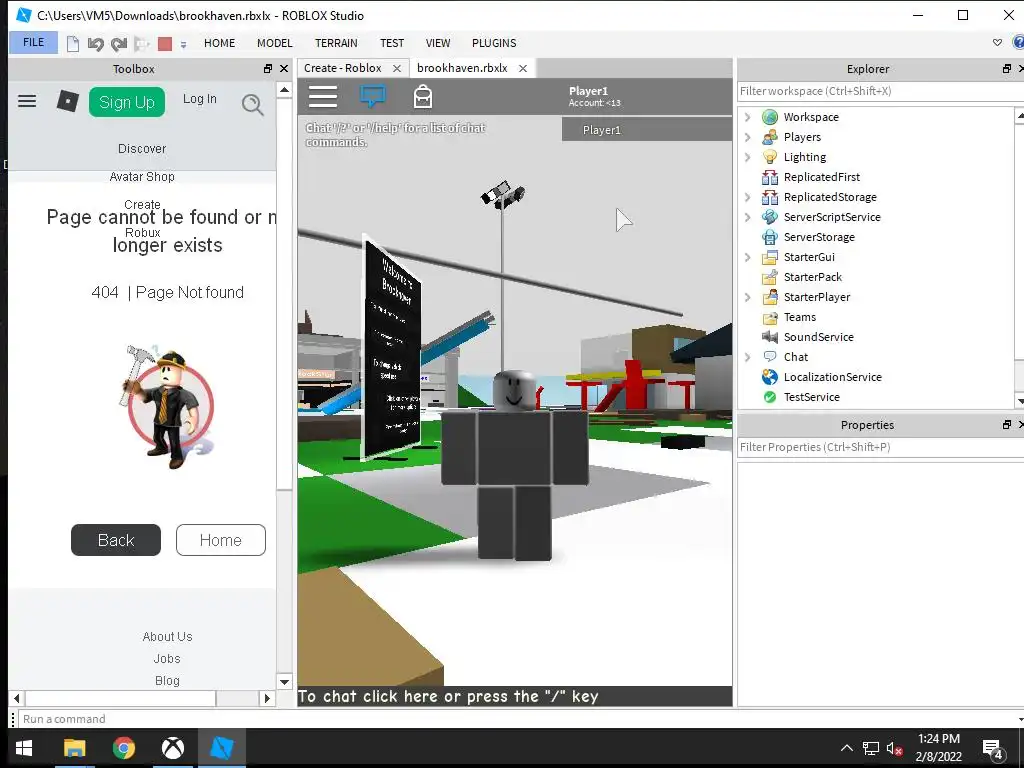Toggle the in-game chat bubble icon
The width and height of the screenshot is (1024, 768).
(373, 97)
